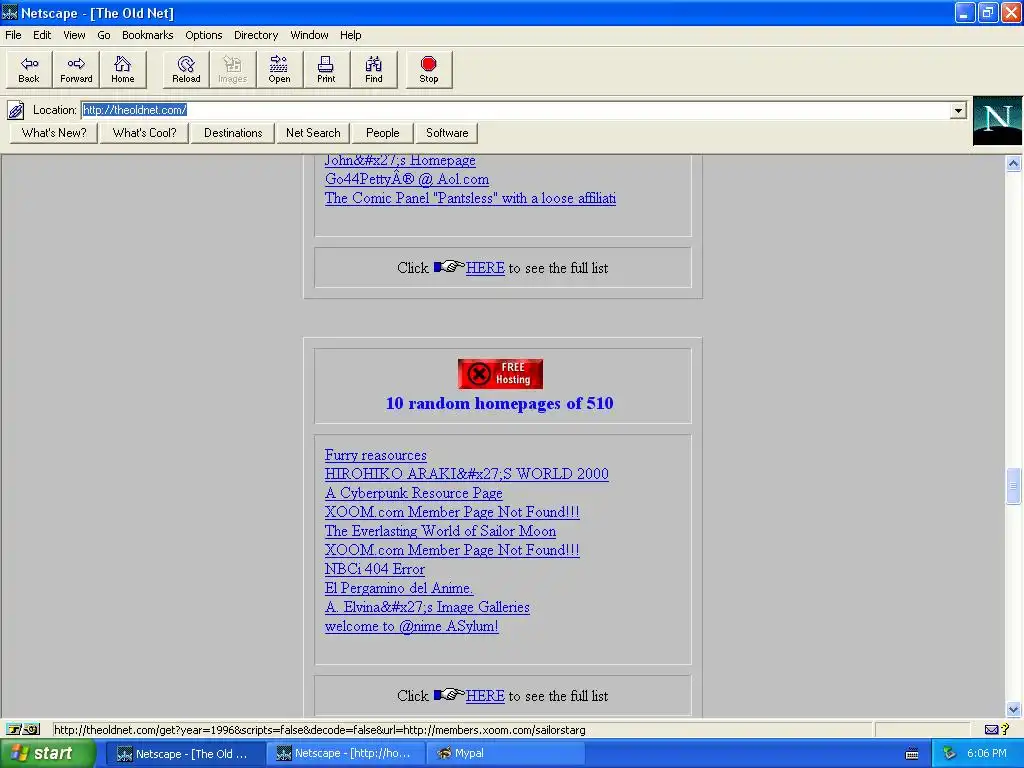Open A Cyberpunk Resource Page link
Image resolution: width=1024 pixels, height=768 pixels.
pos(413,493)
